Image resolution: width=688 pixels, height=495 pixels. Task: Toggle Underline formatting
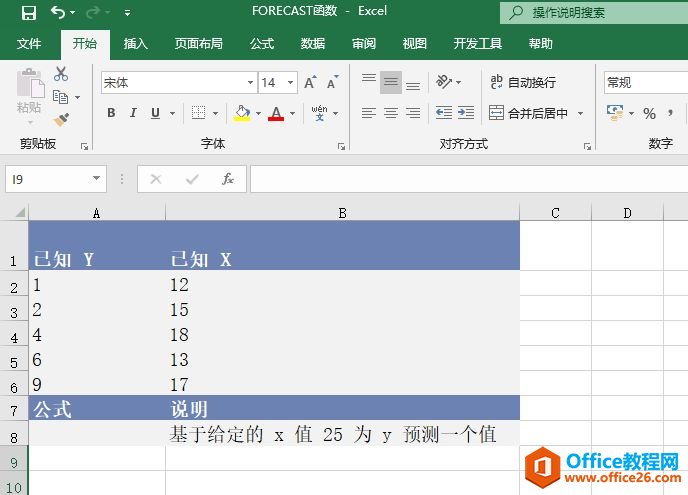[x=155, y=113]
